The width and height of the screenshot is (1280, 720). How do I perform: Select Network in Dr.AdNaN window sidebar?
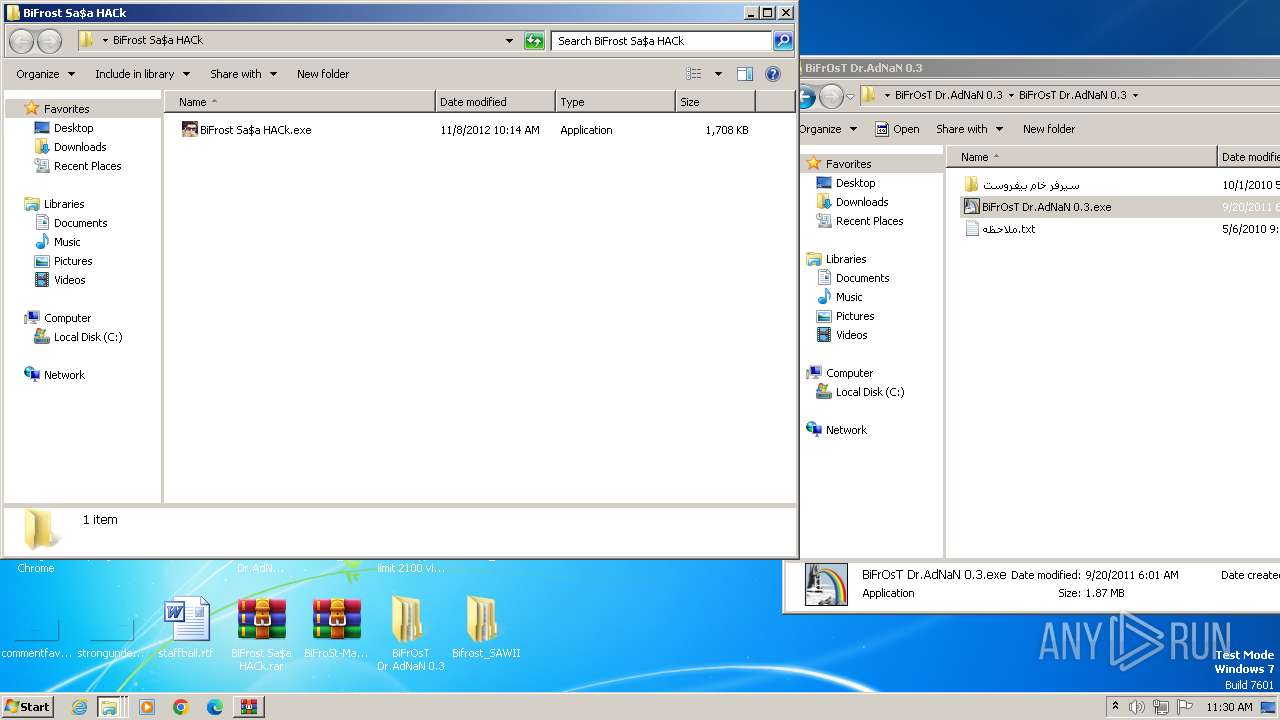pyautogui.click(x=846, y=430)
